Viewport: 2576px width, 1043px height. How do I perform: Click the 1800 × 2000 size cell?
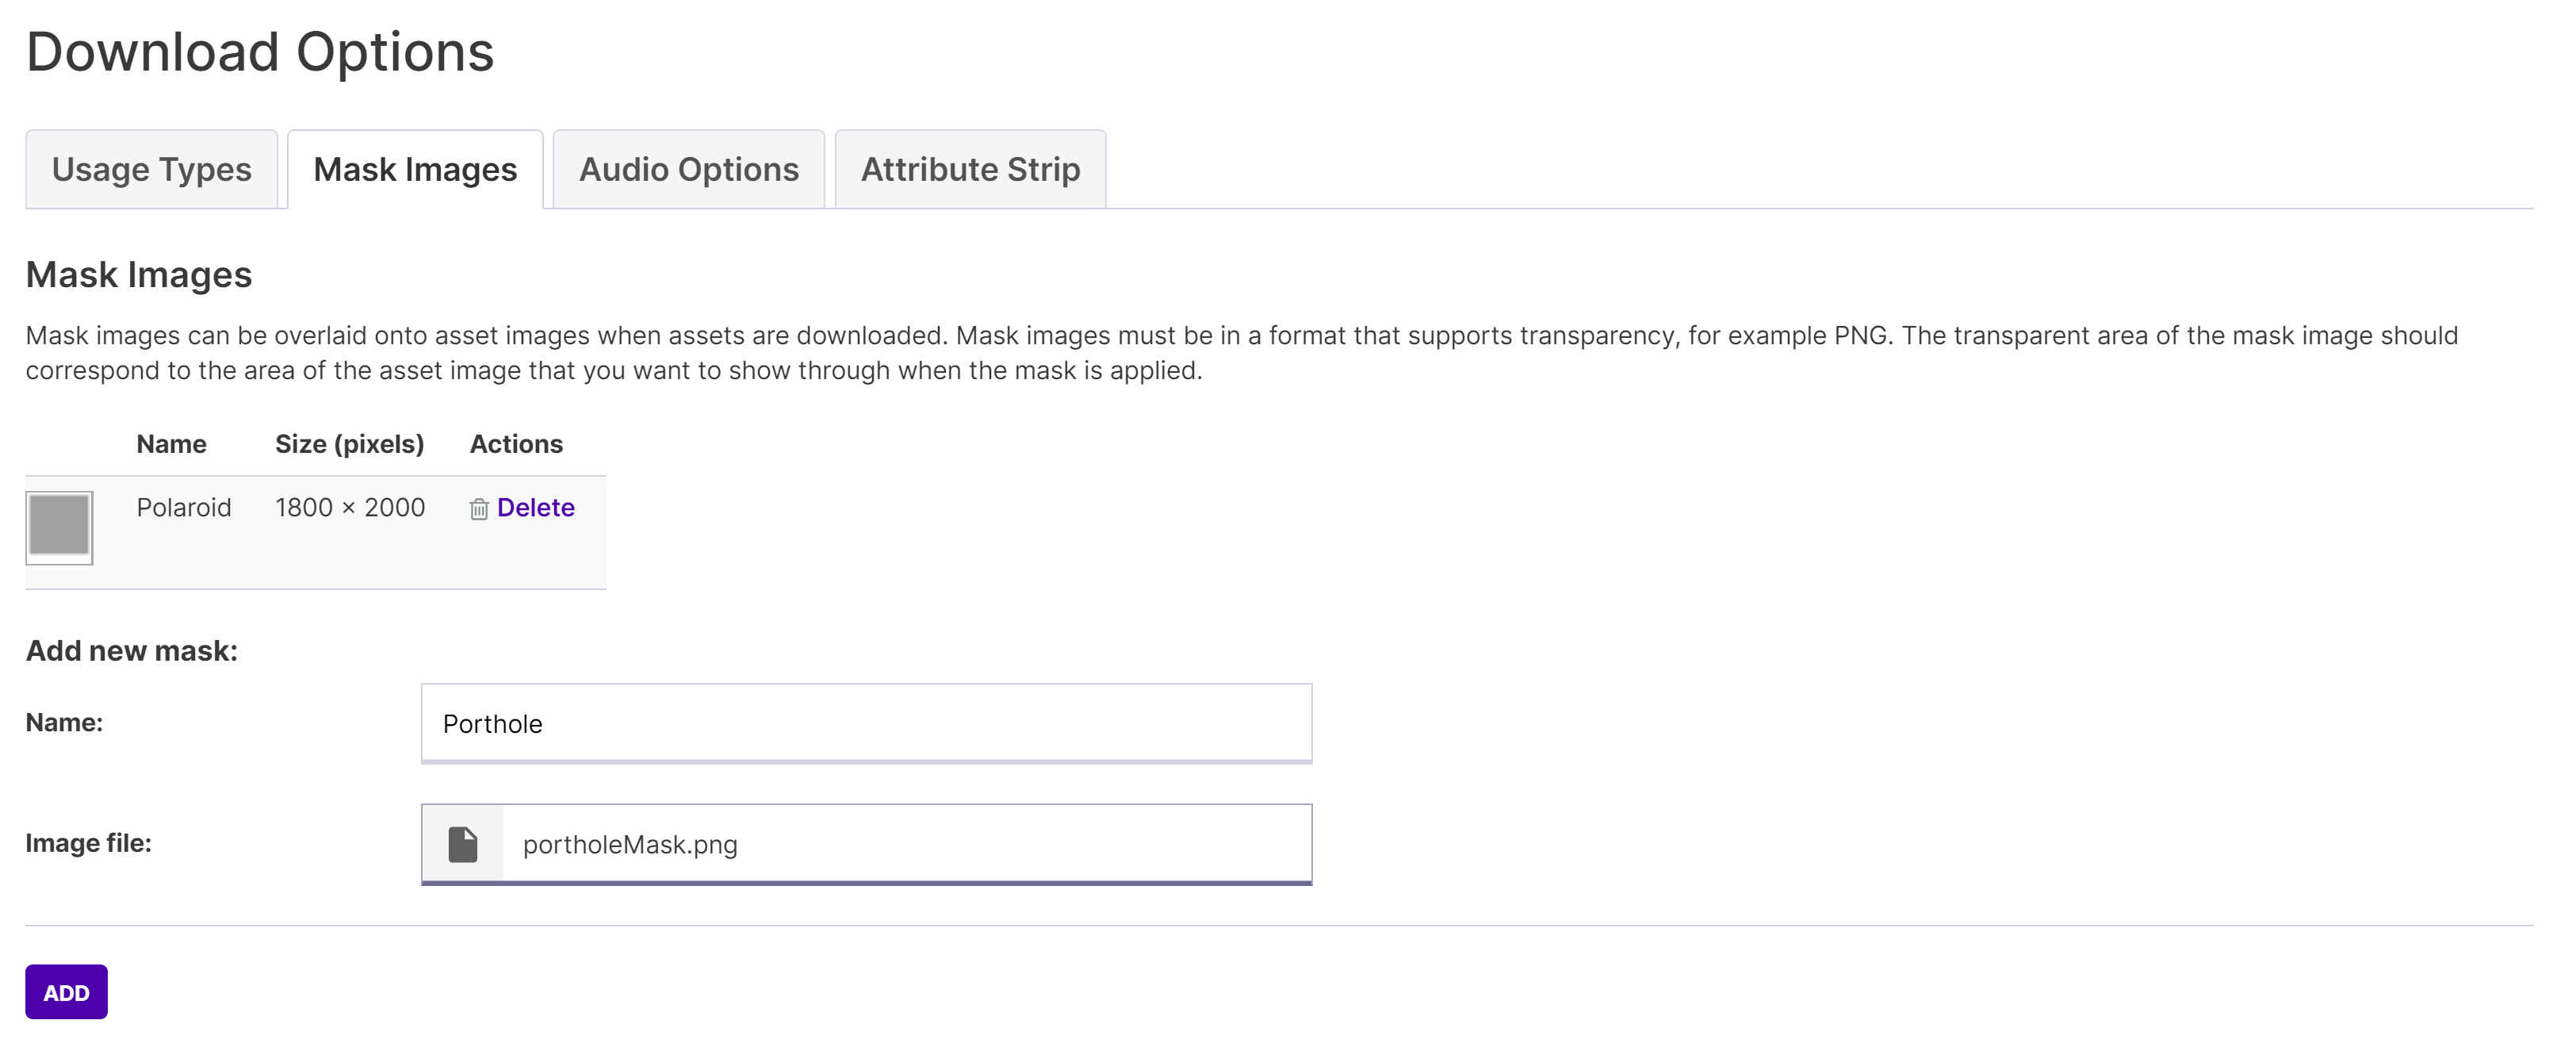(x=350, y=508)
